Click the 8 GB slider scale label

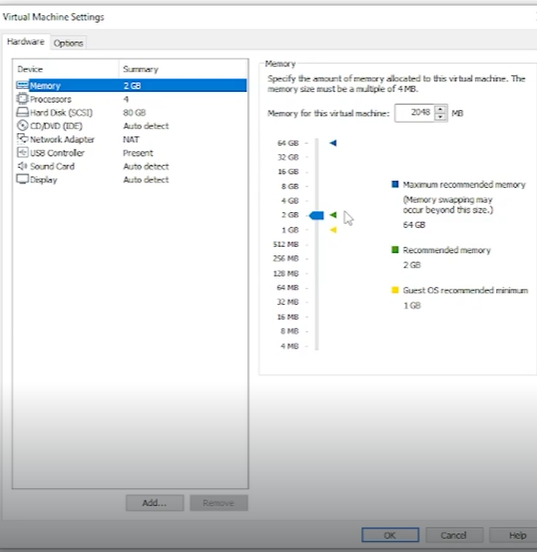click(290, 186)
